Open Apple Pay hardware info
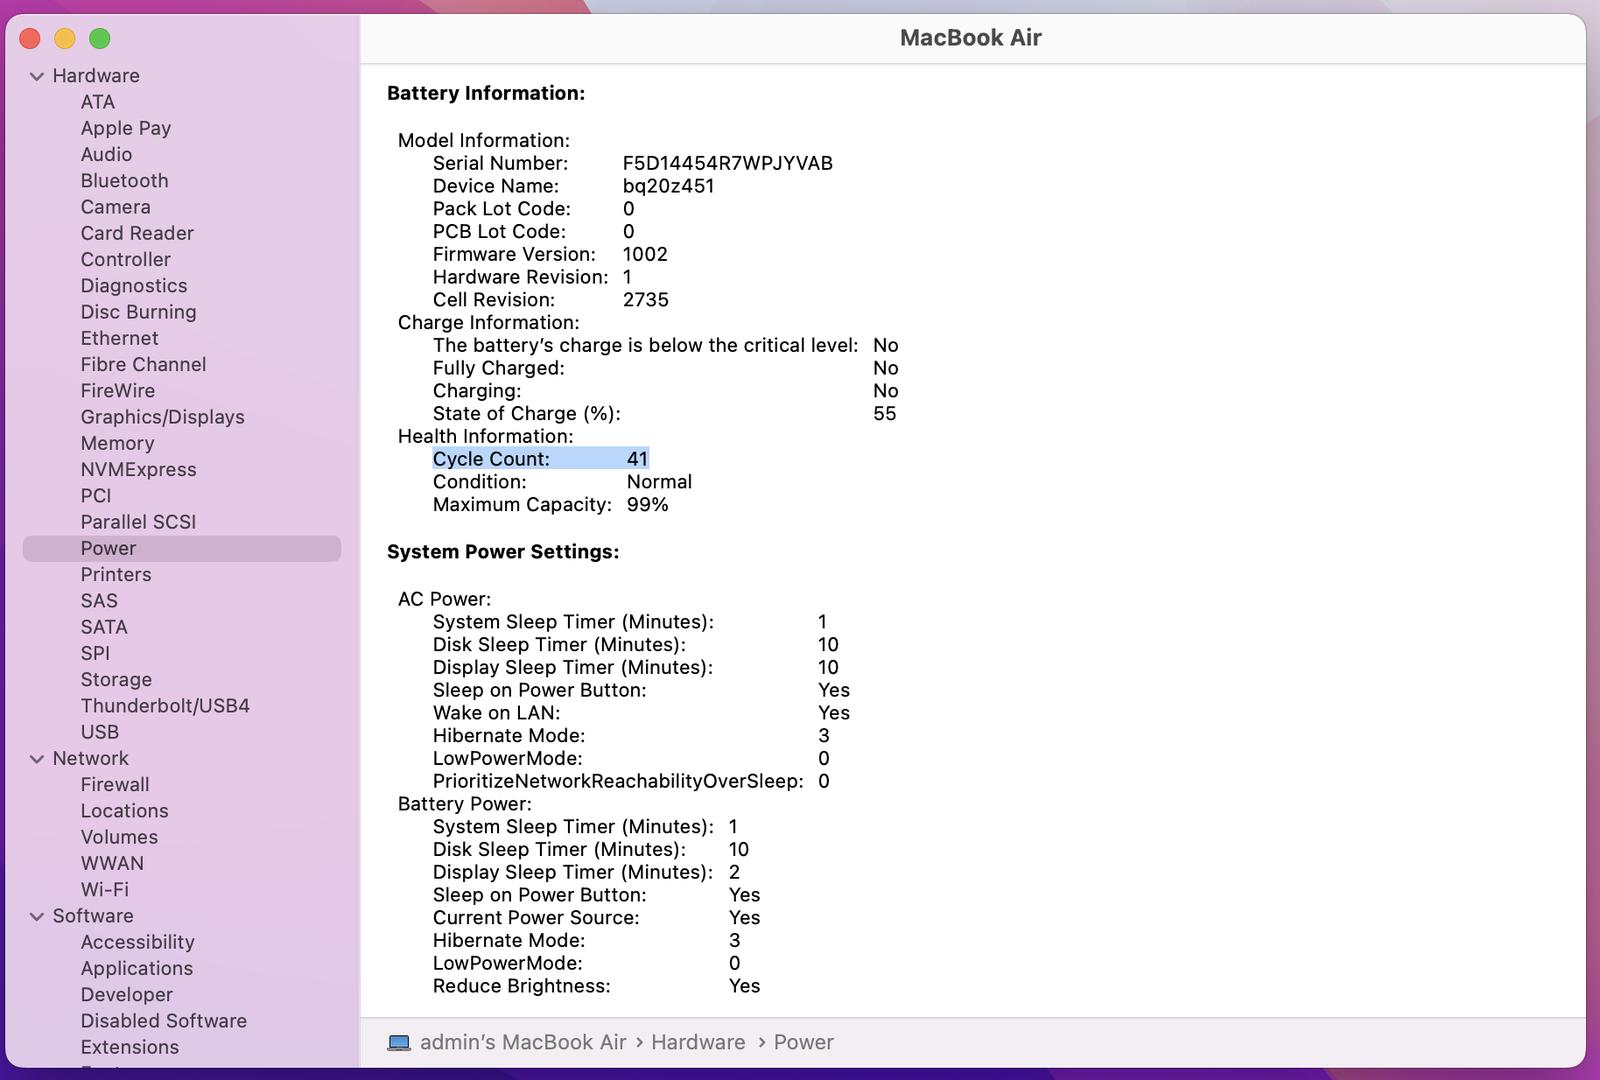Image resolution: width=1600 pixels, height=1080 pixels. click(x=126, y=128)
